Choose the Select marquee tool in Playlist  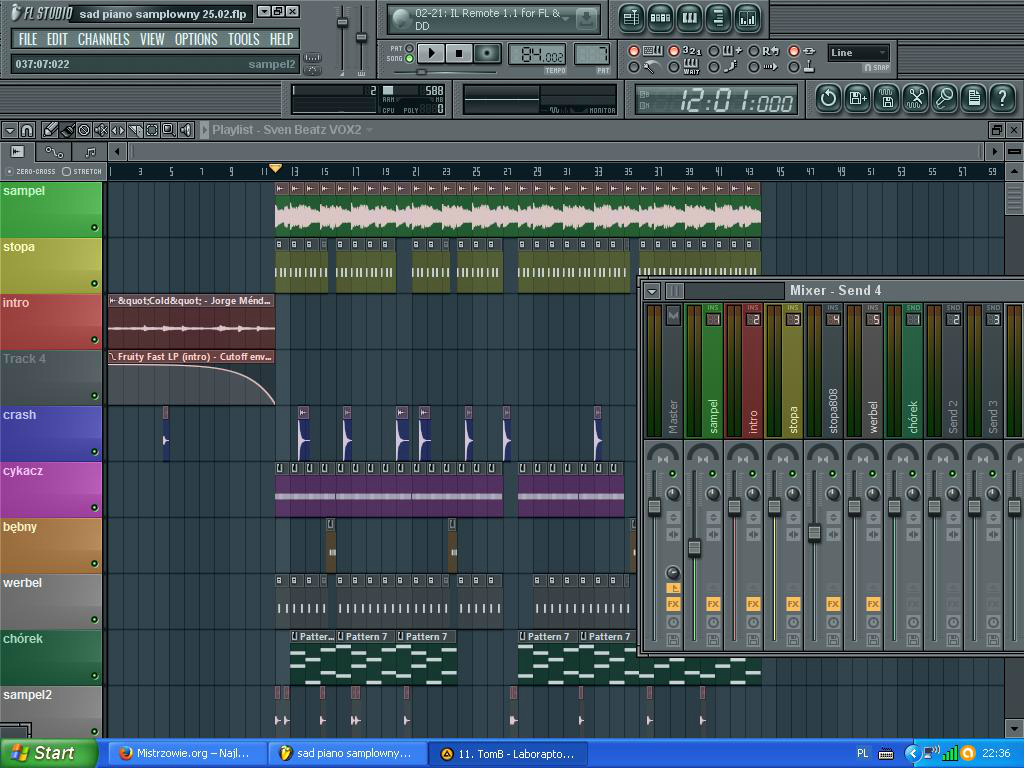(x=152, y=130)
